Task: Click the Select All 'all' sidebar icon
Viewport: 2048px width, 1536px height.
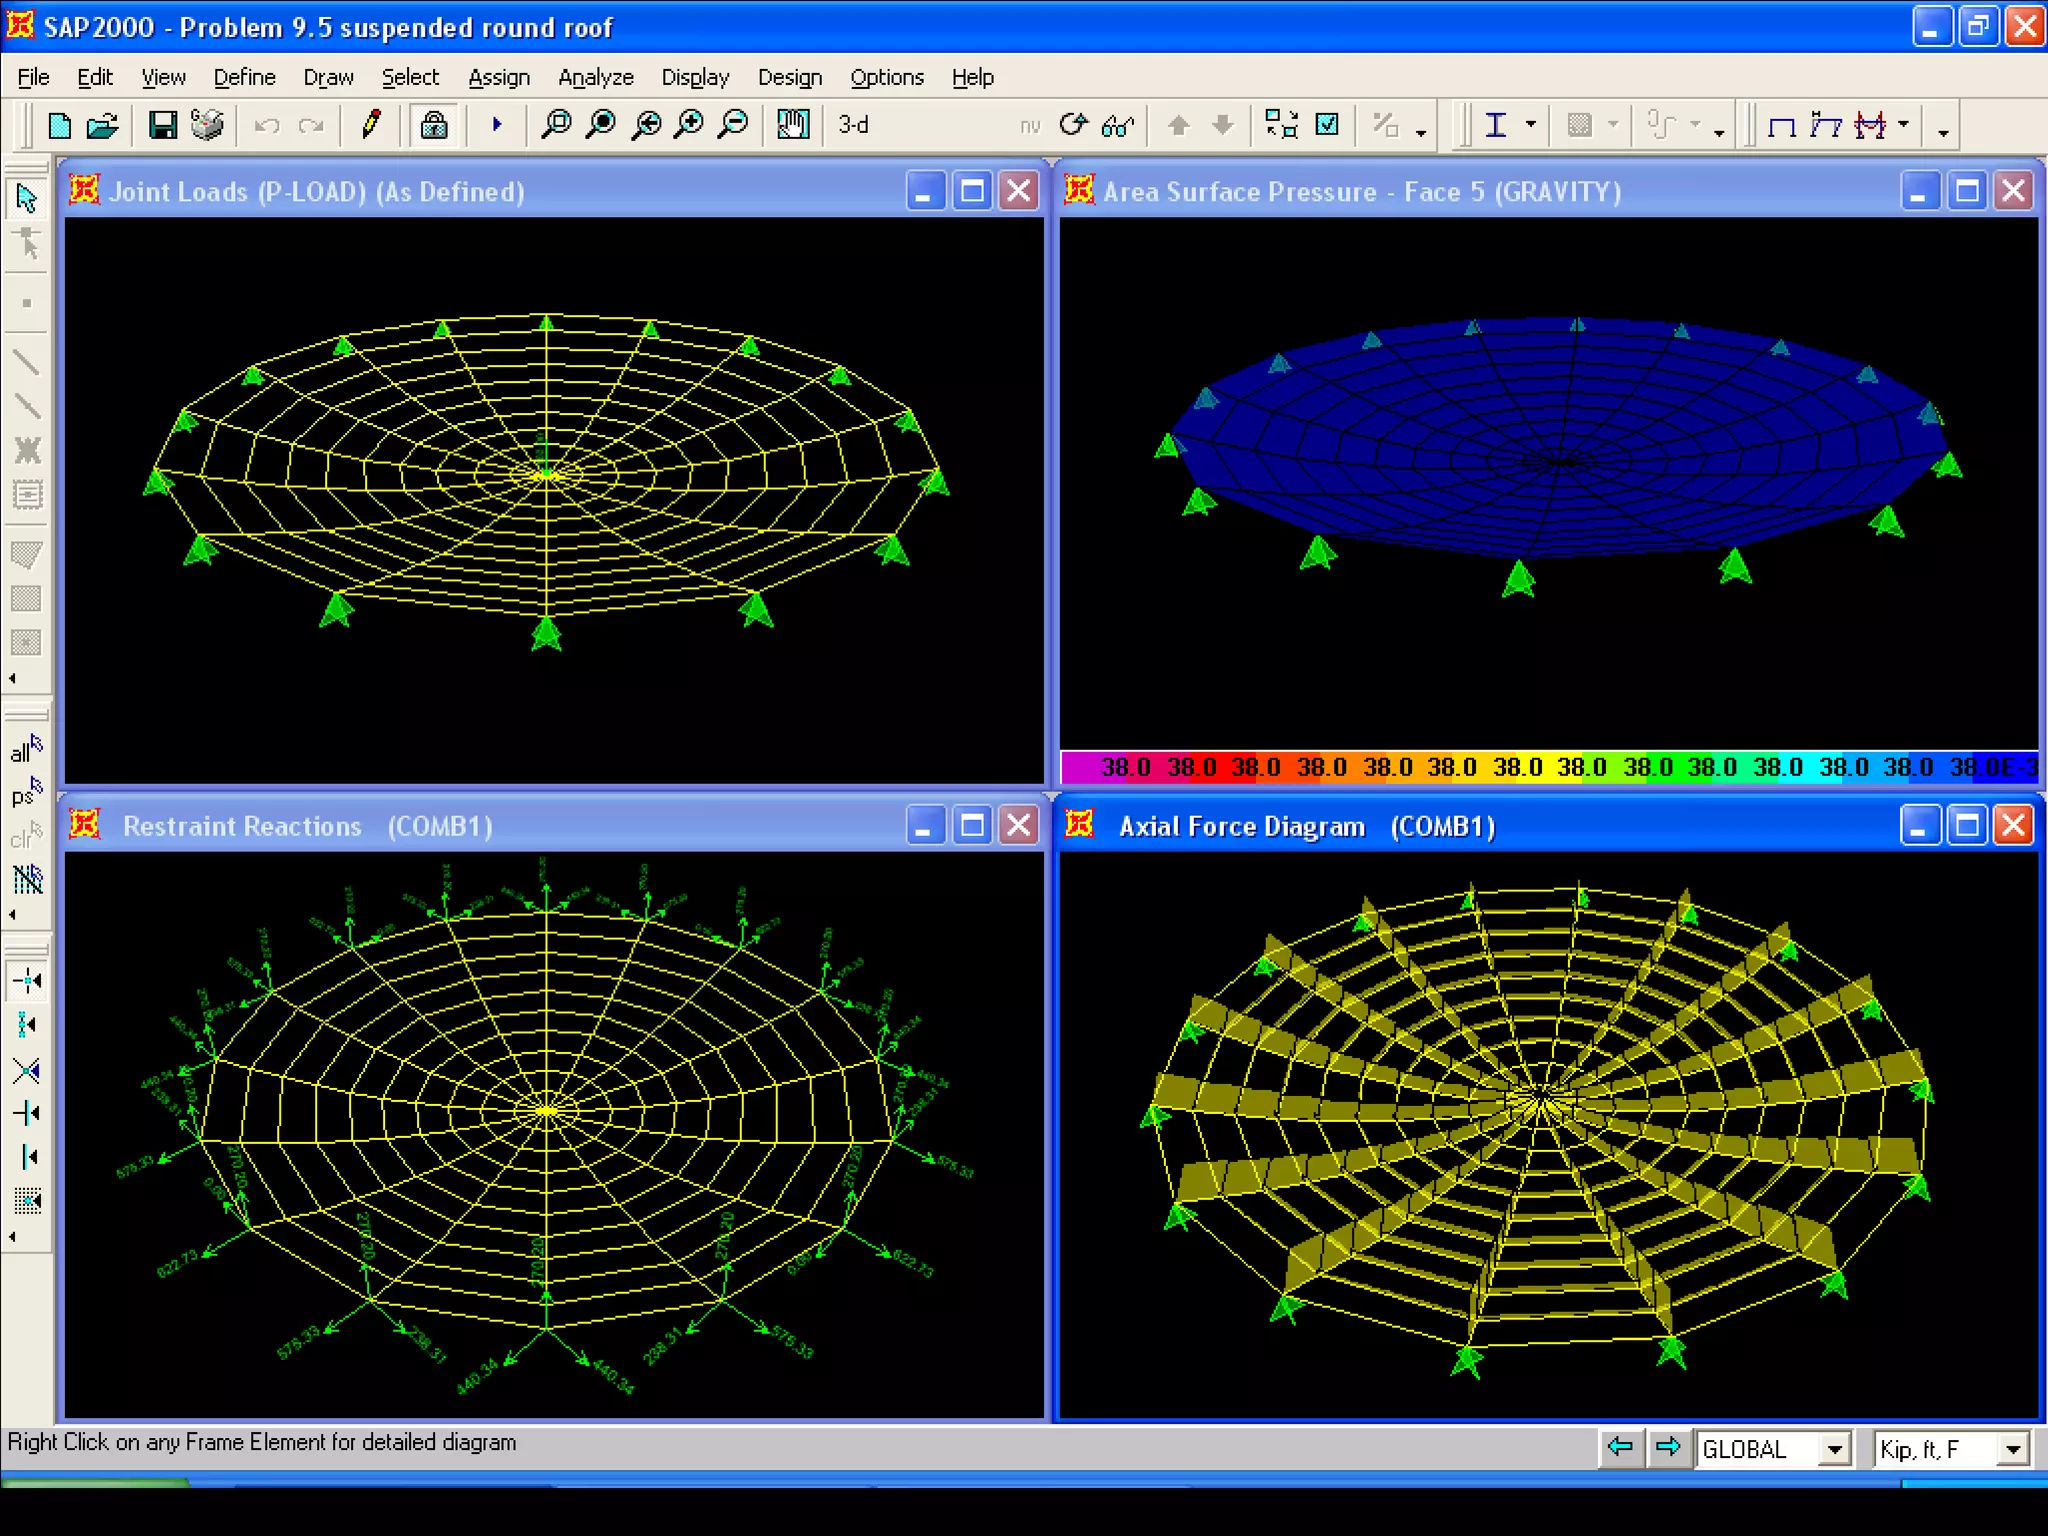Action: tap(26, 749)
